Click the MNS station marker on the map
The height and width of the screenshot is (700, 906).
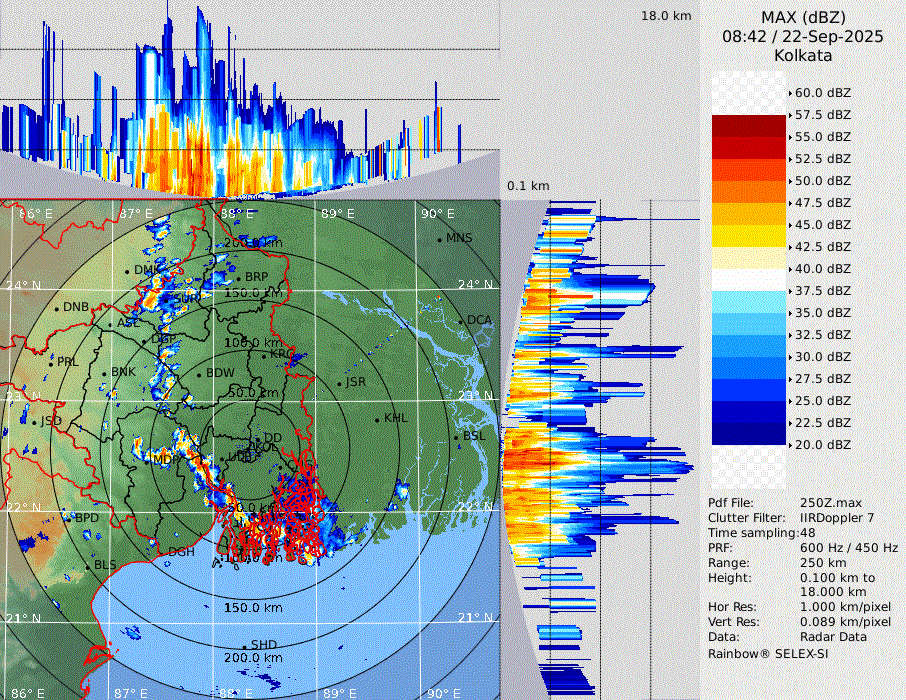pyautogui.click(x=439, y=239)
